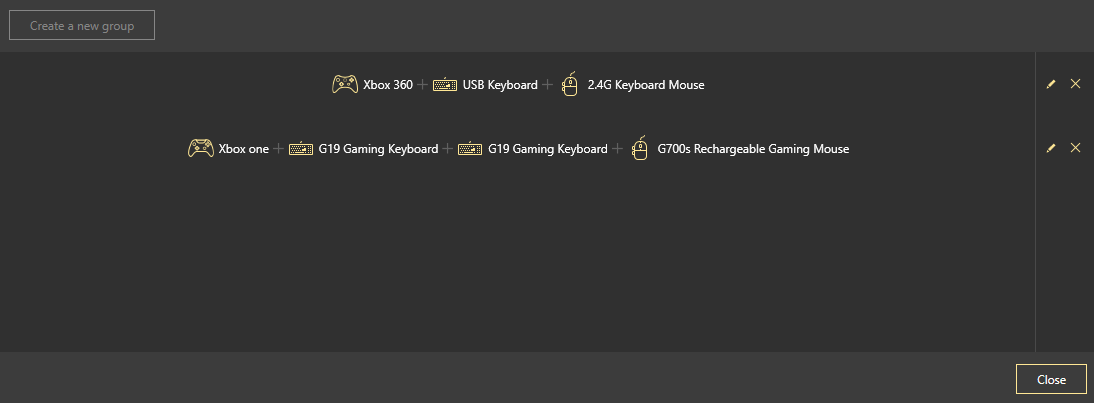This screenshot has width=1094, height=403.
Task: Select the USB Keyboard icon
Action: (x=445, y=85)
